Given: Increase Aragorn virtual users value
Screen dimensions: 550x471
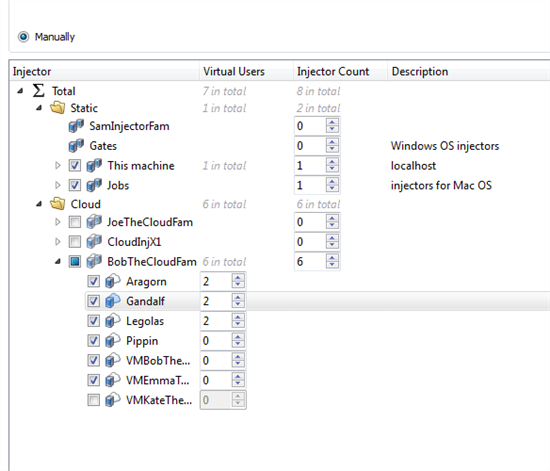Looking at the screenshot, I should click(238, 277).
